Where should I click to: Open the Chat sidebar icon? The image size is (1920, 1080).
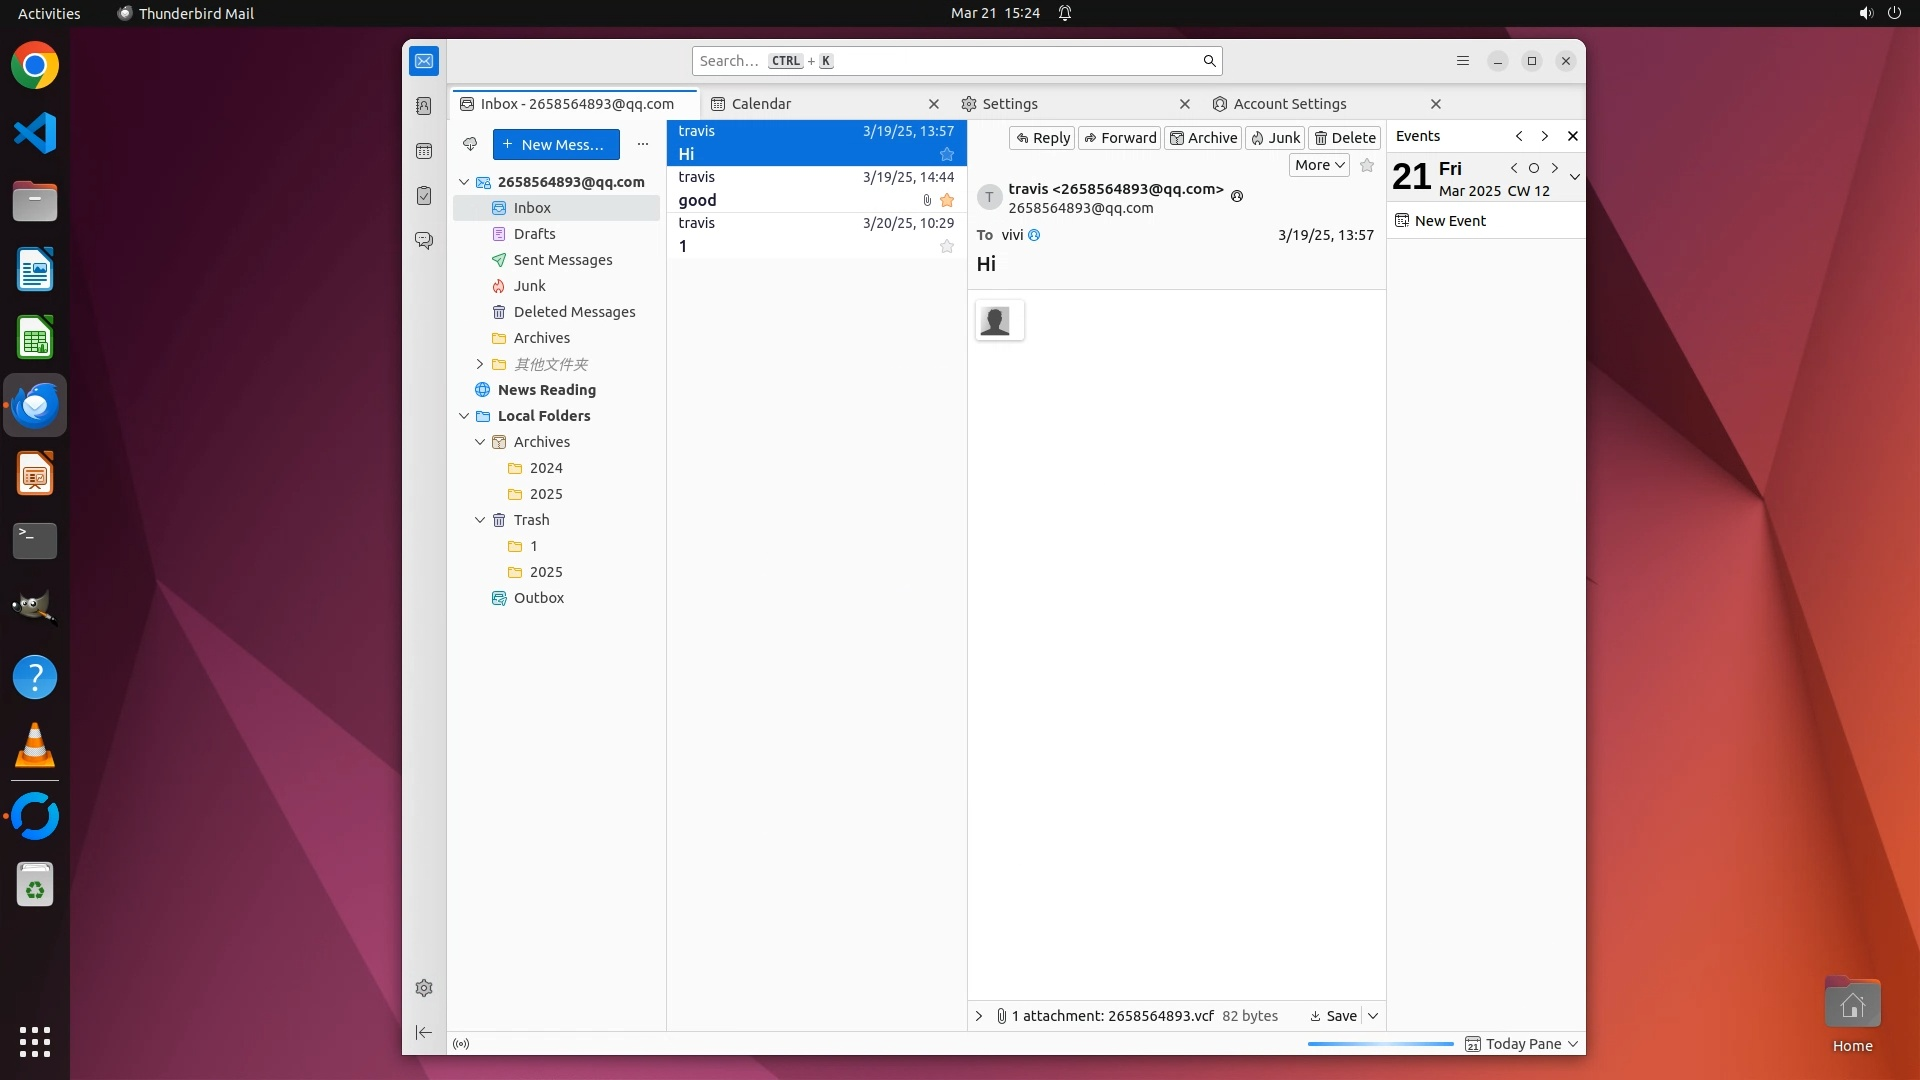pos(424,241)
